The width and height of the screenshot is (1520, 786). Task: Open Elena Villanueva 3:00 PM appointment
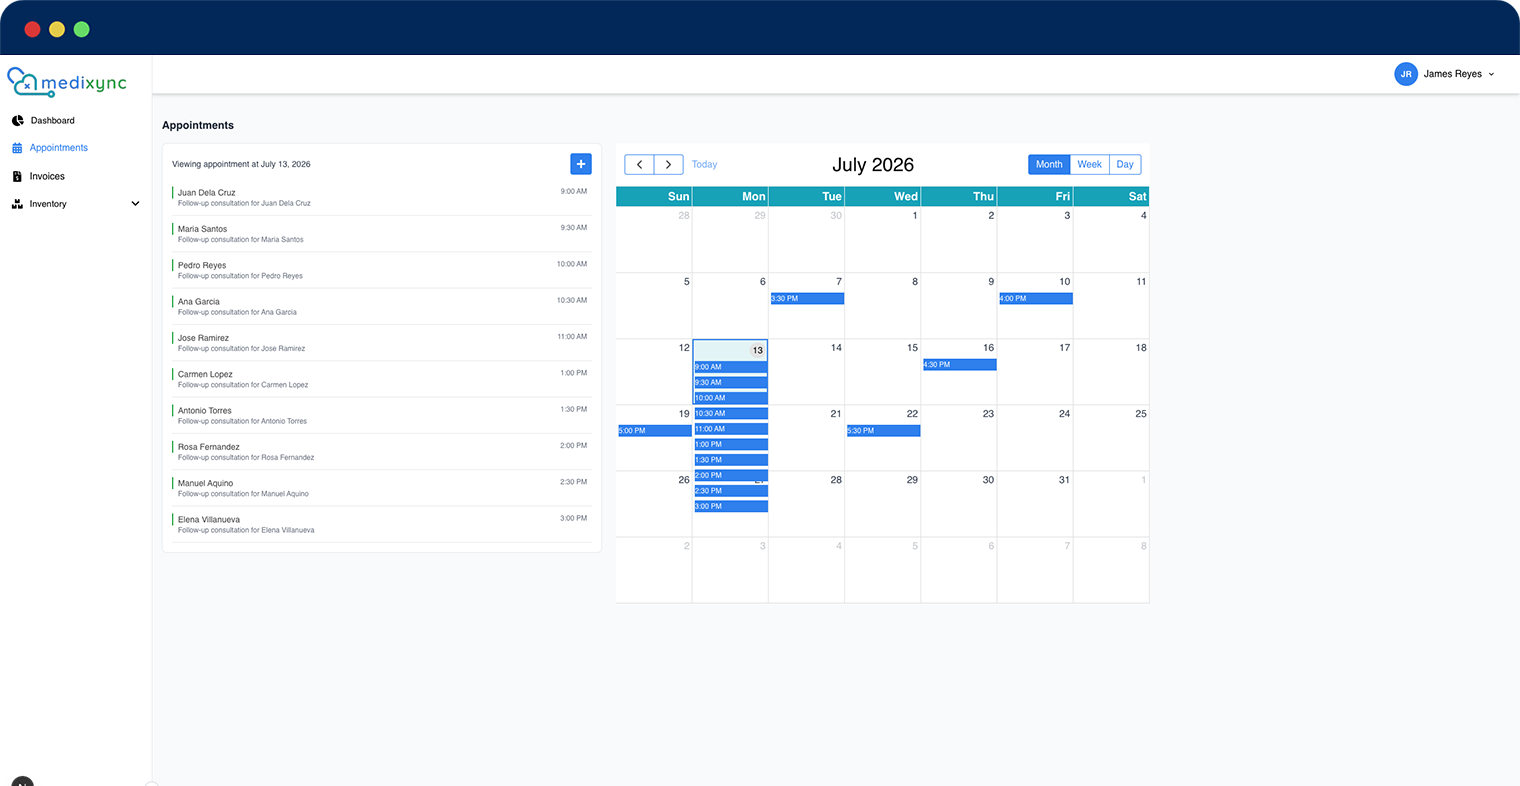(x=382, y=524)
